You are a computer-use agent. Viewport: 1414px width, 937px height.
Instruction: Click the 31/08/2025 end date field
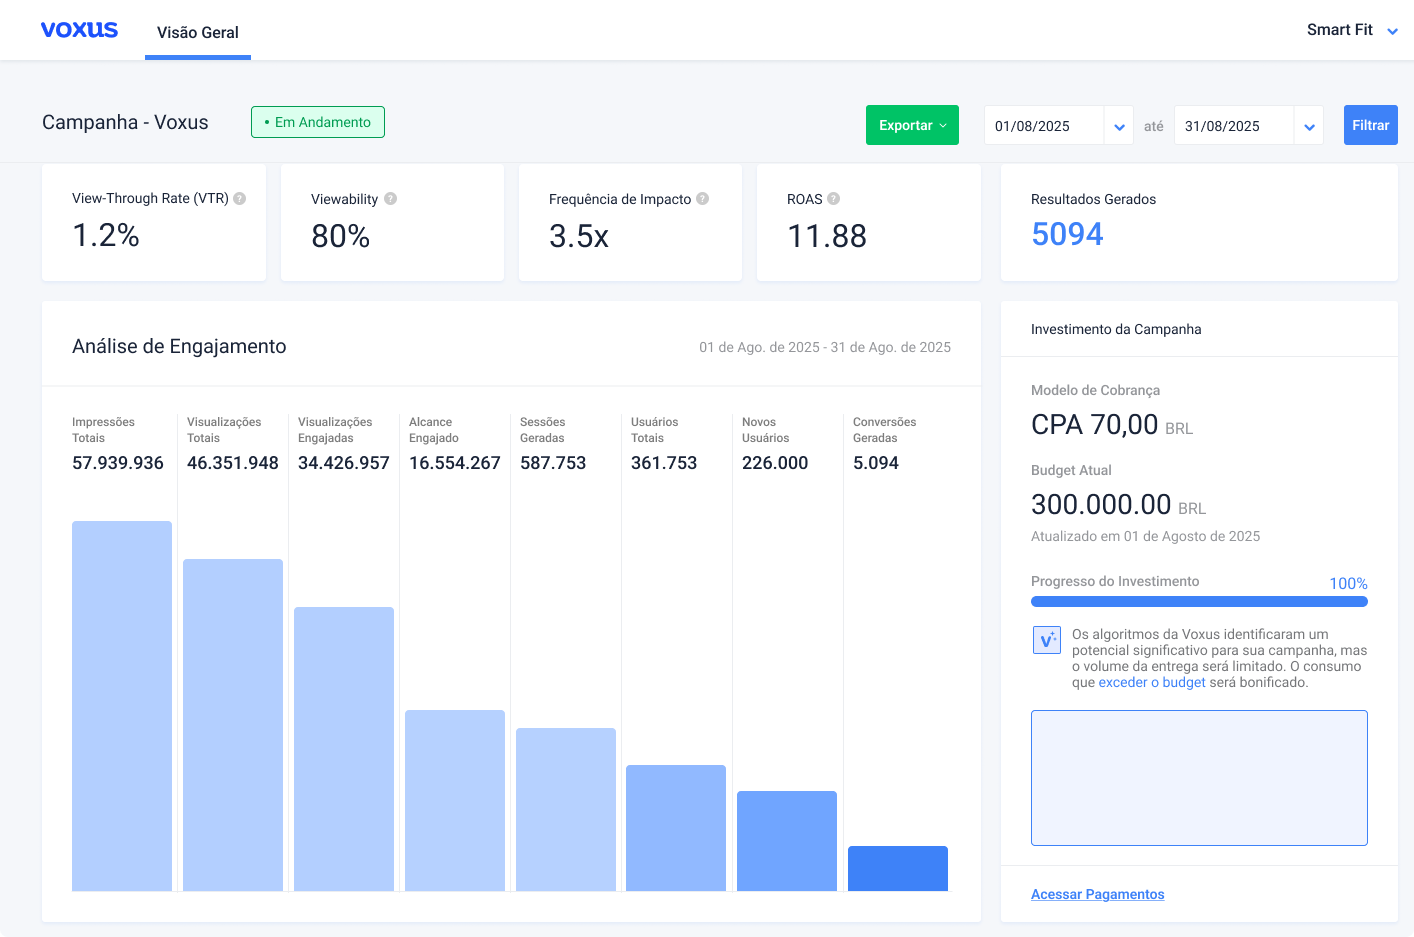(x=1234, y=126)
